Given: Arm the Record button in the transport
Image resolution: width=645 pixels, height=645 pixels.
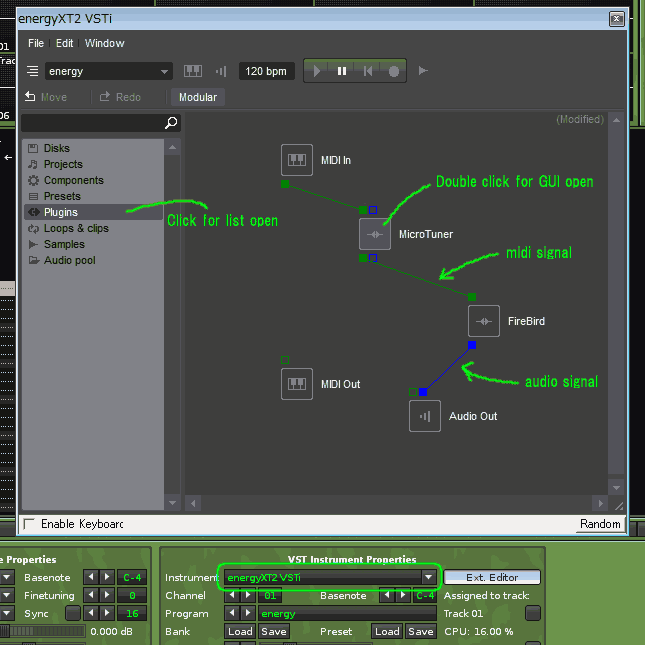Looking at the screenshot, I should click(394, 71).
